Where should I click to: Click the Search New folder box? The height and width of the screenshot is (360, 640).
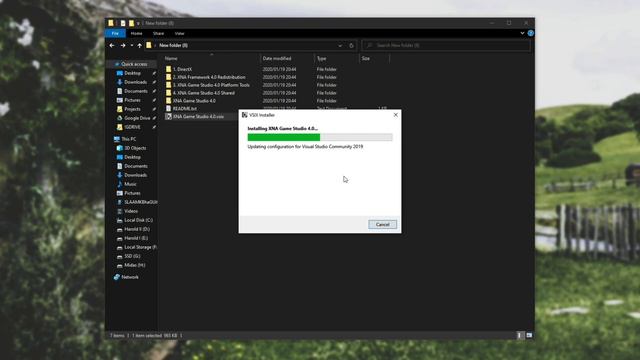click(x=446, y=45)
